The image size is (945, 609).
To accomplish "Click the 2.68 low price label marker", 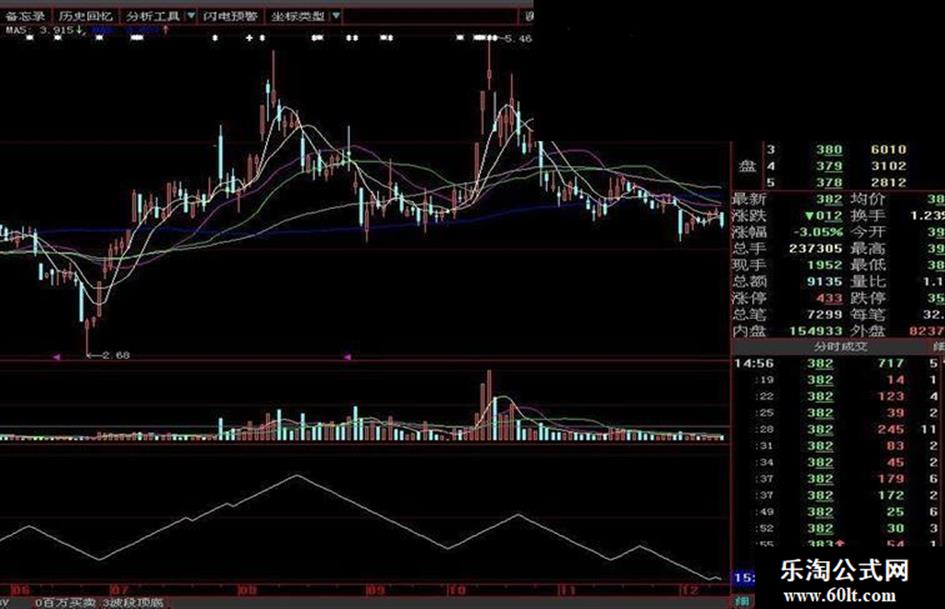I will point(116,355).
